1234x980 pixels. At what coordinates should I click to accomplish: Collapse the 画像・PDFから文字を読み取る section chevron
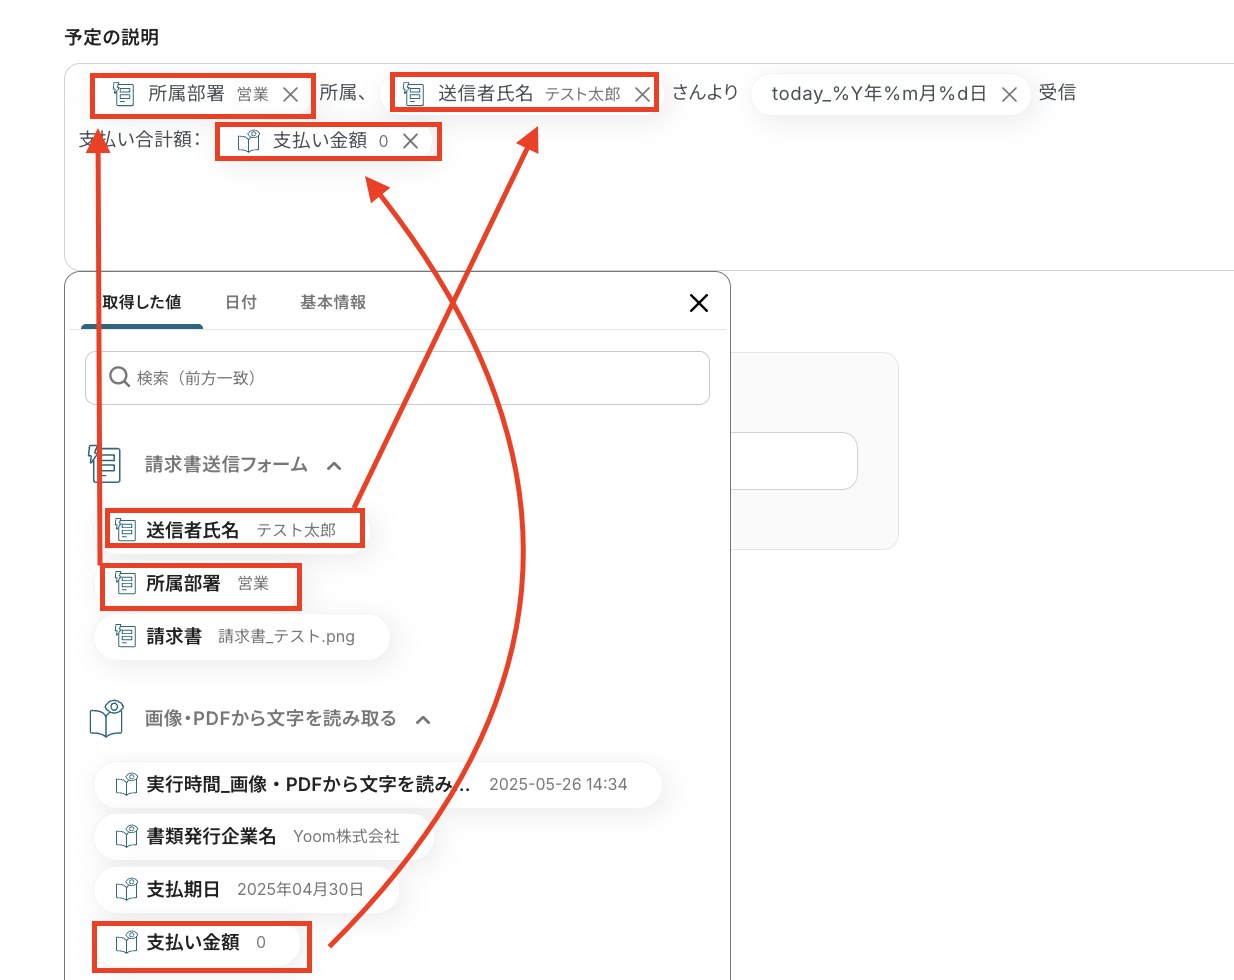(x=423, y=719)
